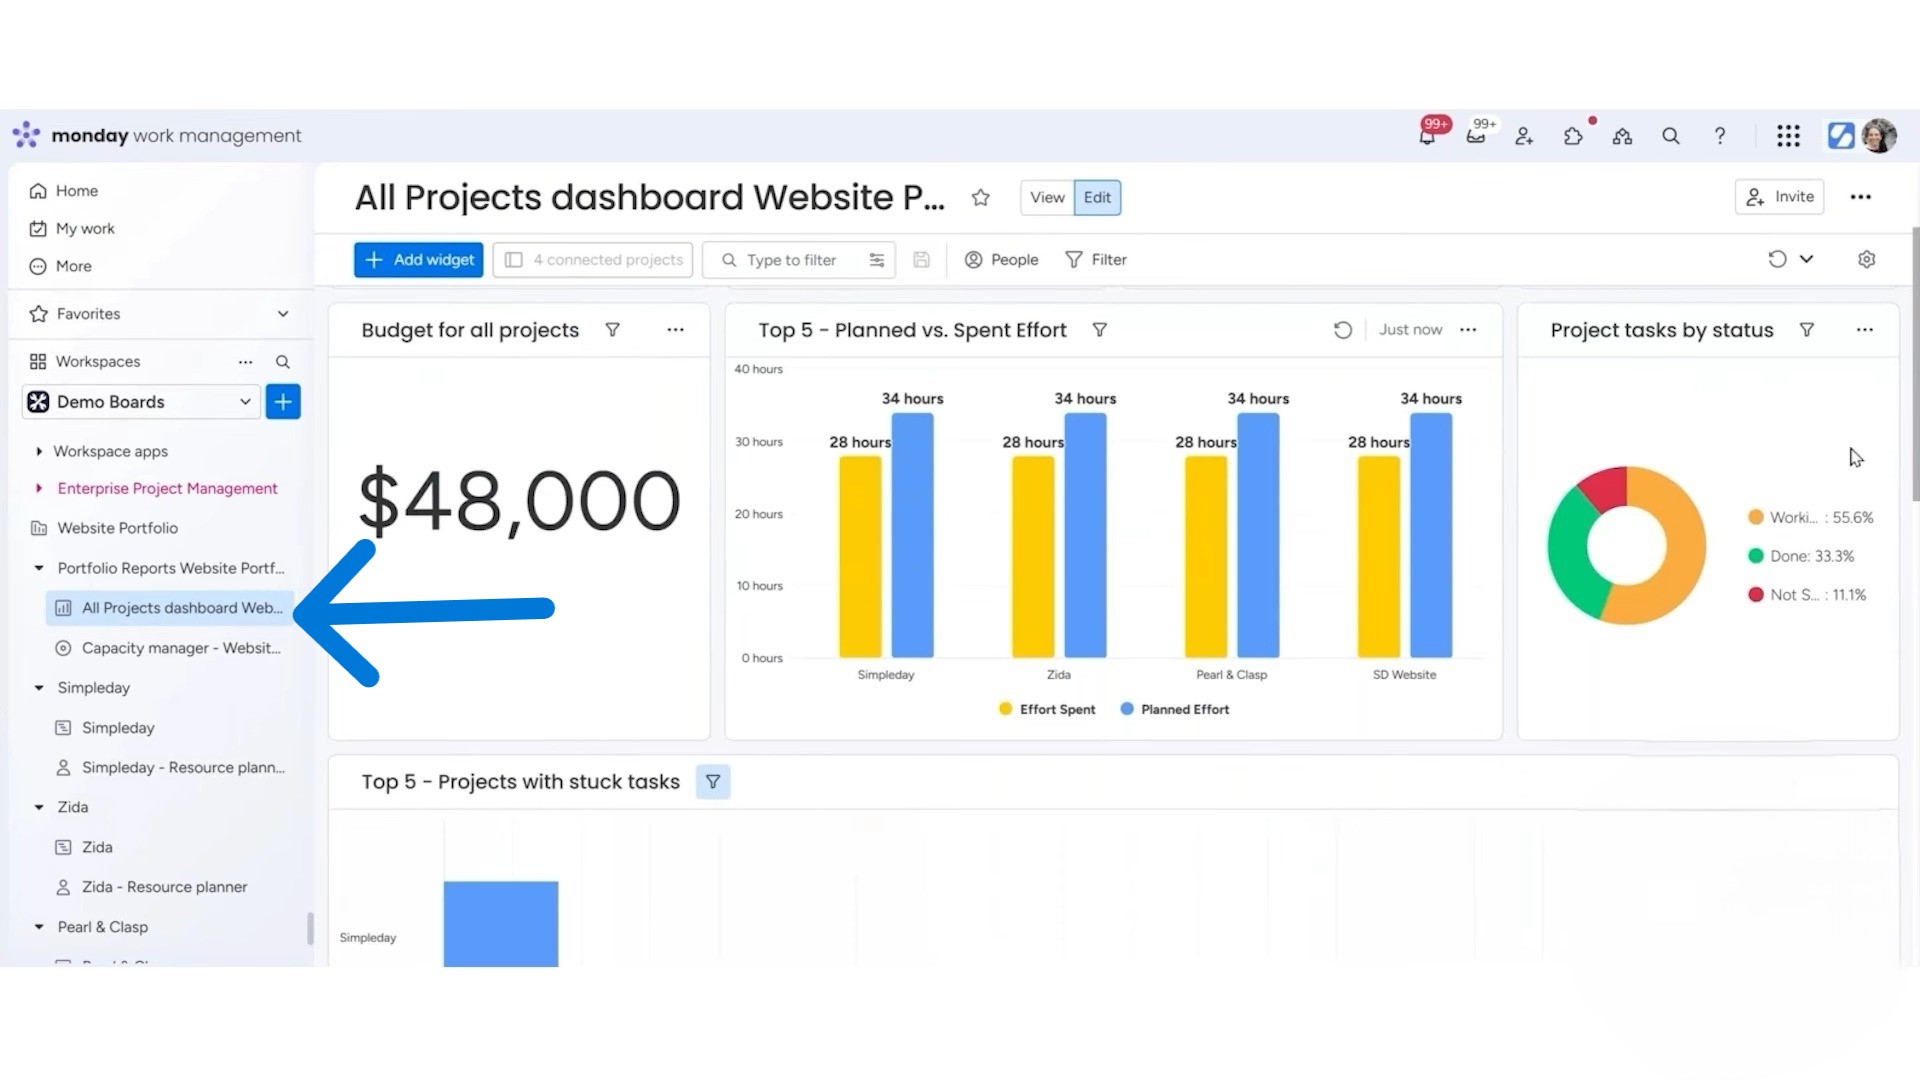Screen dimensions: 1920x1080
Task: Click the monday work management logo
Action: pyautogui.click(x=157, y=135)
